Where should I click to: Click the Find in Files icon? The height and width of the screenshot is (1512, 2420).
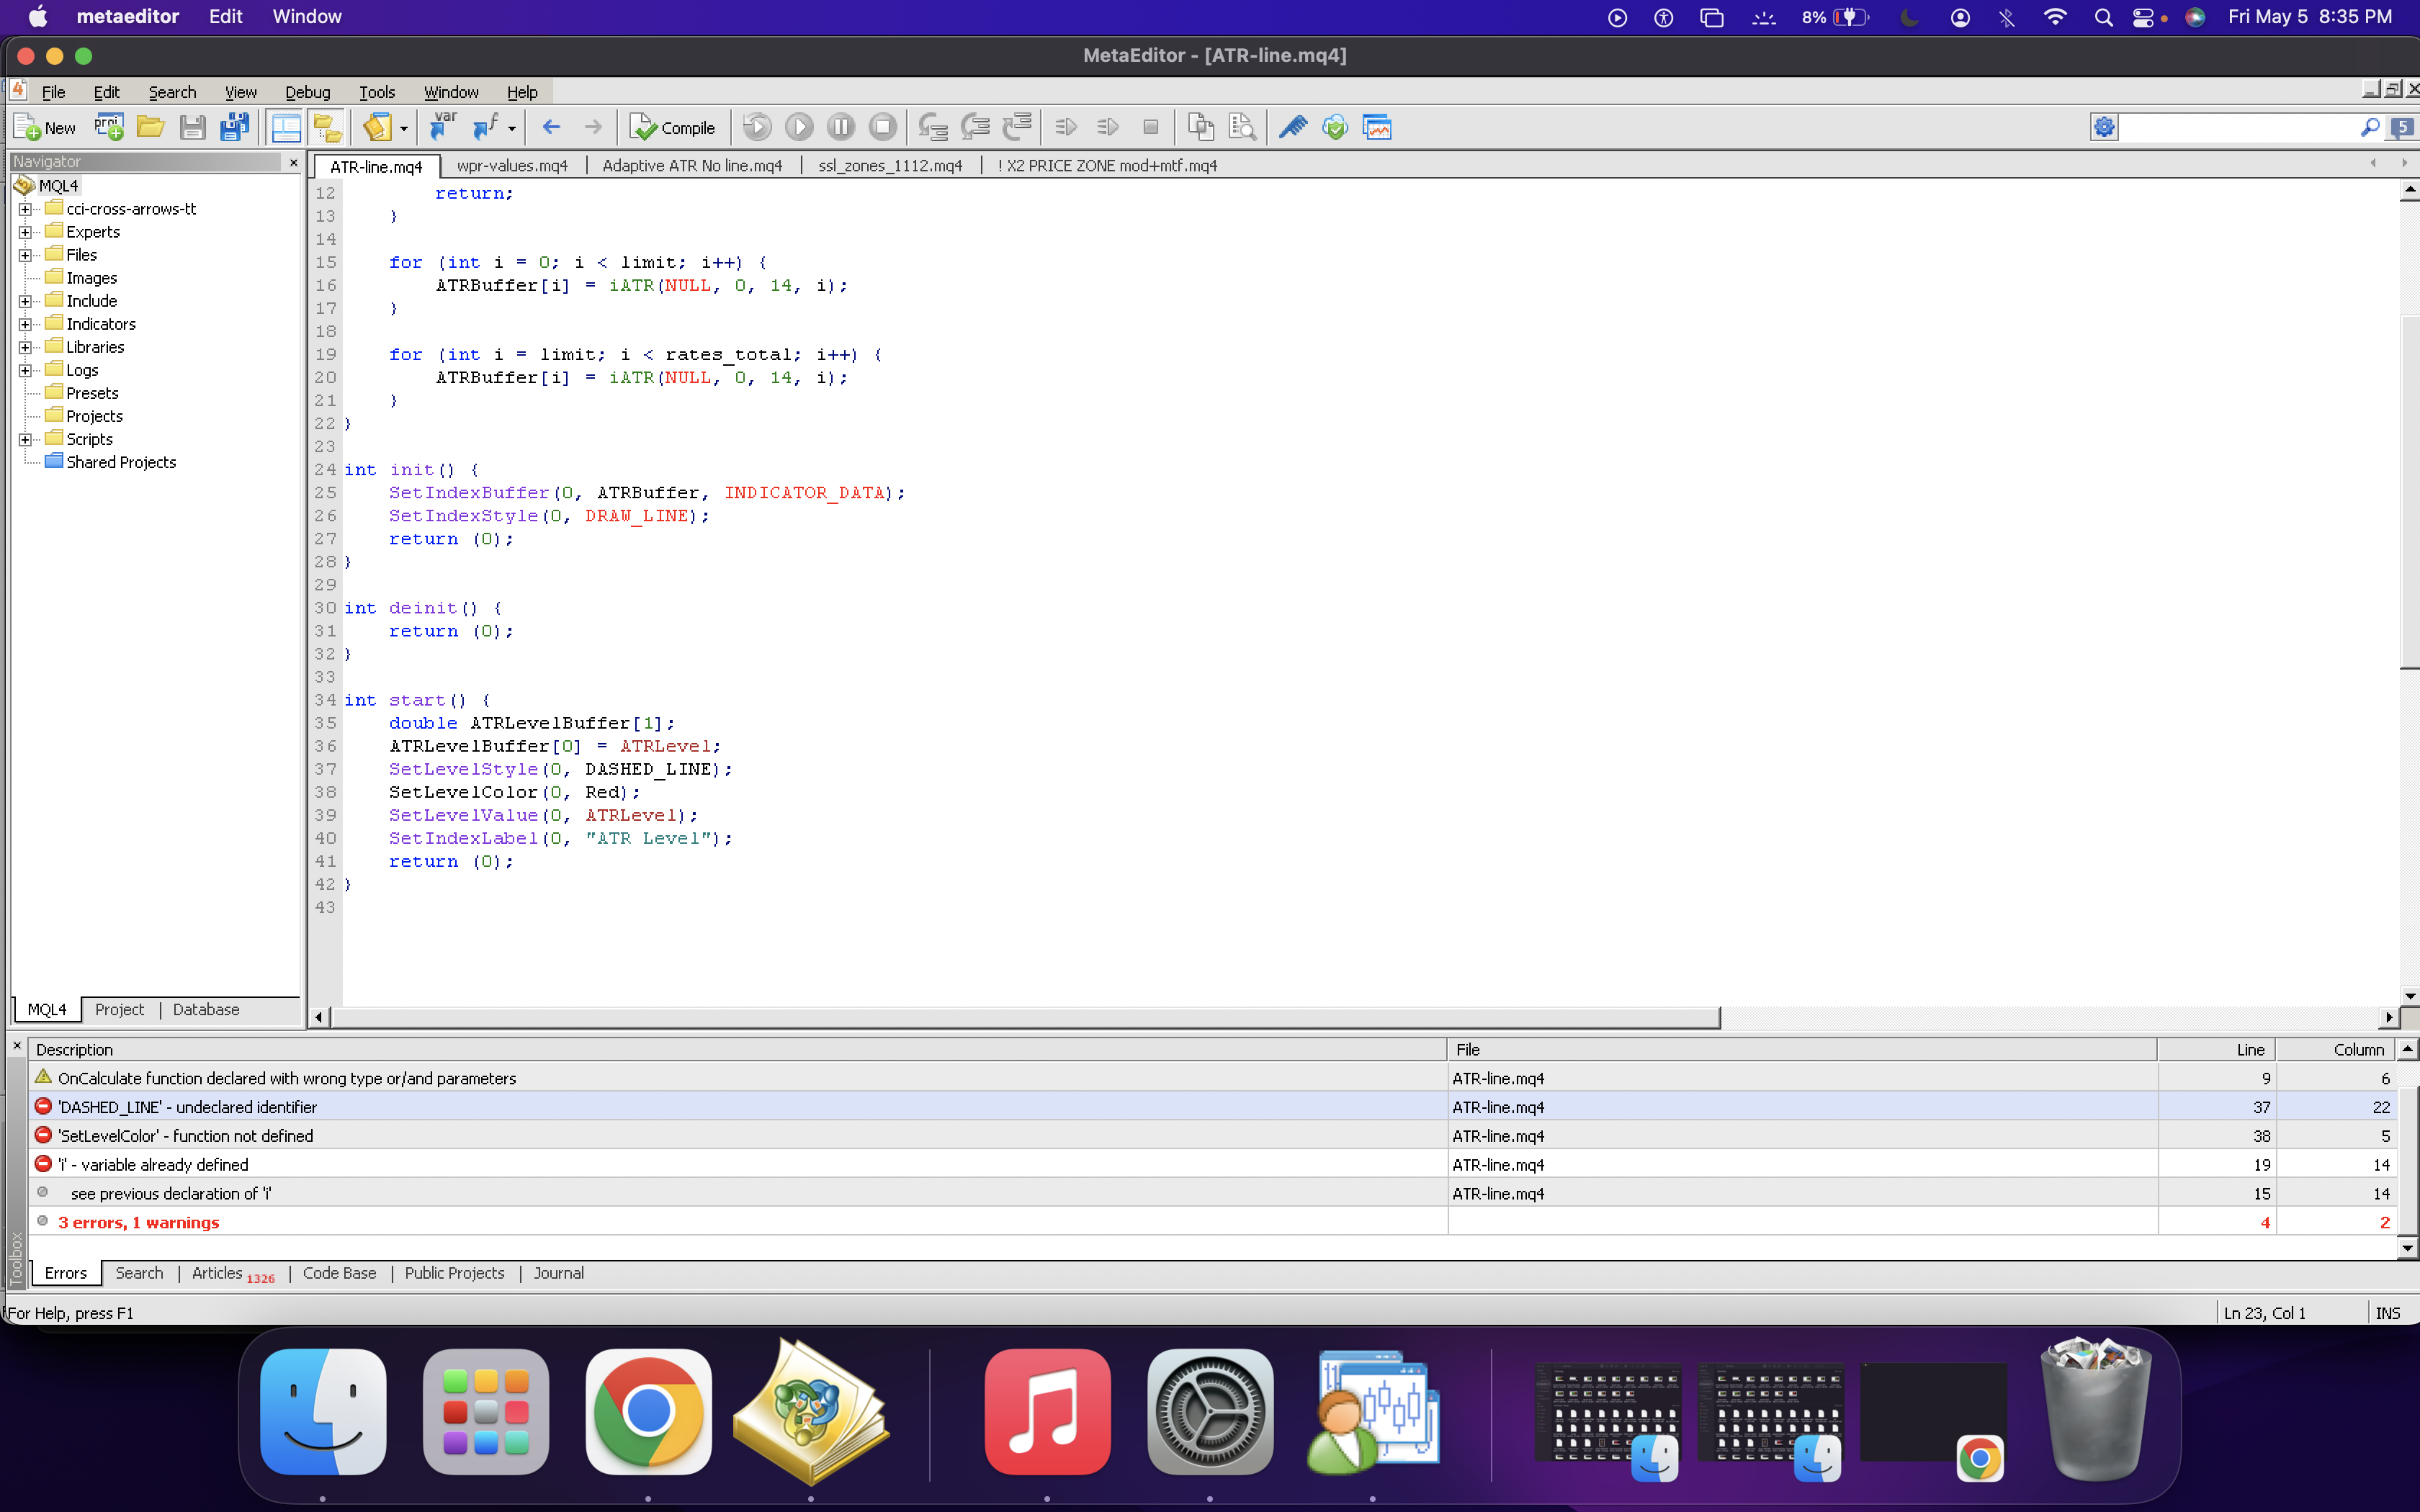[x=1242, y=127]
